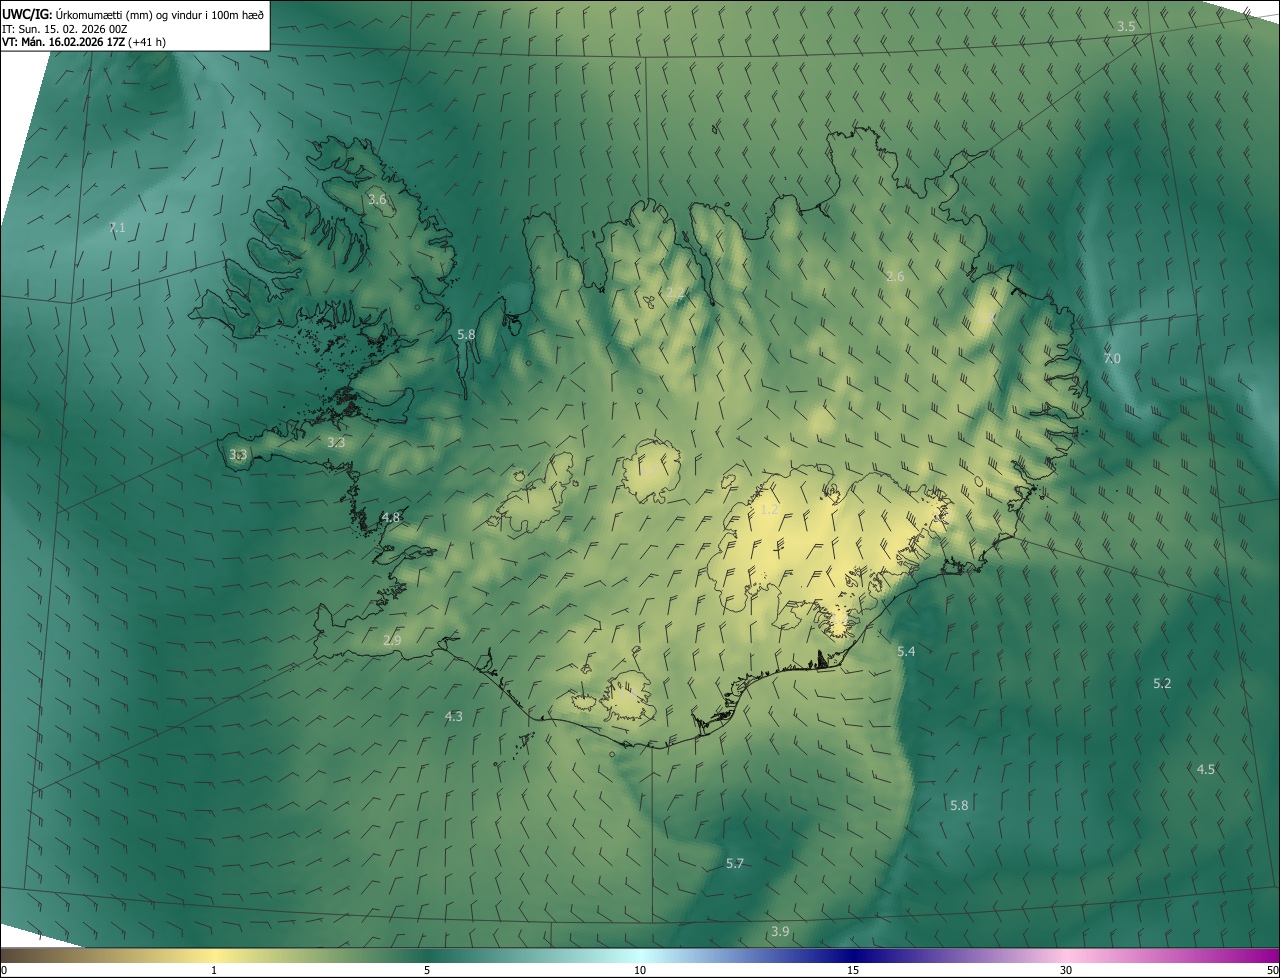Click the 4.8 value label on the map
This screenshot has width=1280, height=978.
(x=391, y=518)
